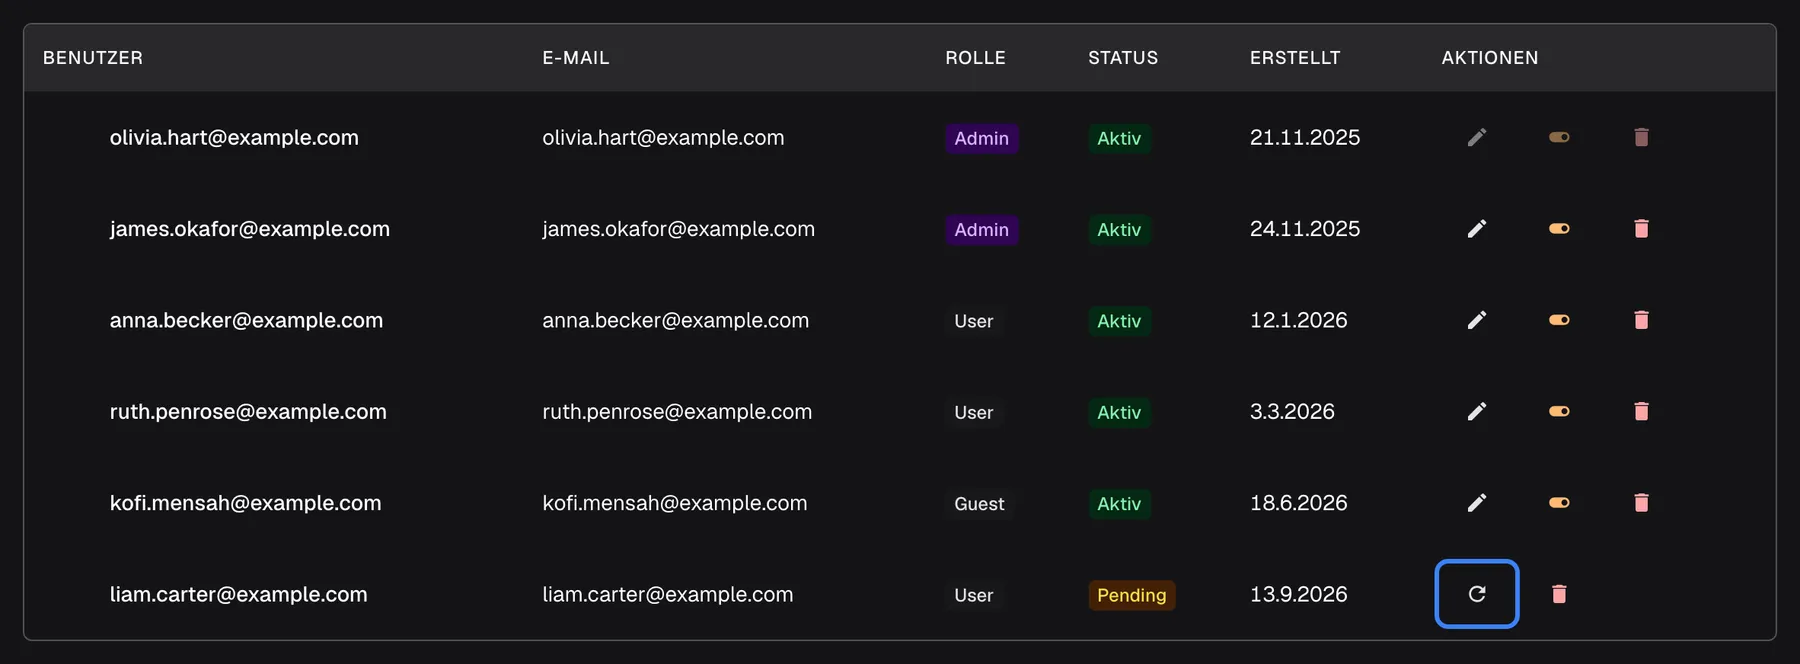Image resolution: width=1800 pixels, height=664 pixels.
Task: Click kofi.mensah@example.com in E-Mail column
Action: pos(674,503)
